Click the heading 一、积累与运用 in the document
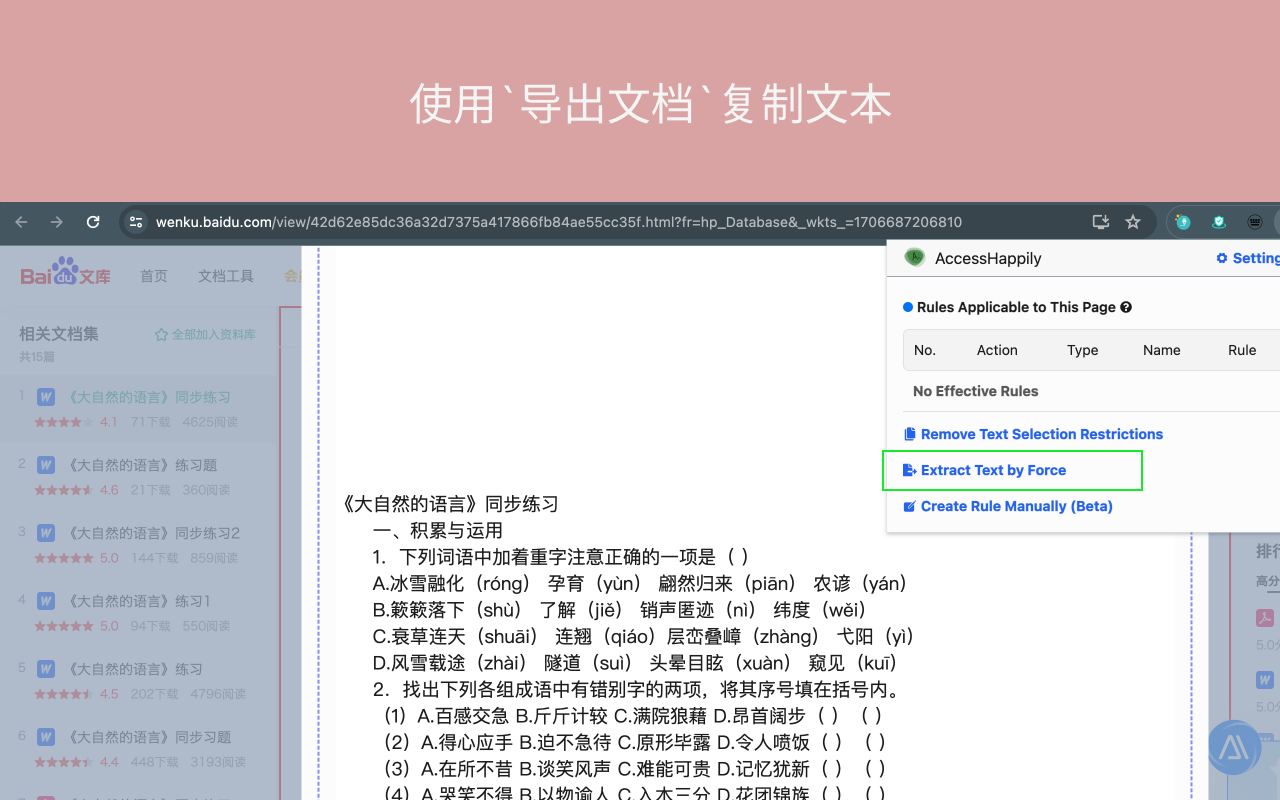 438,531
